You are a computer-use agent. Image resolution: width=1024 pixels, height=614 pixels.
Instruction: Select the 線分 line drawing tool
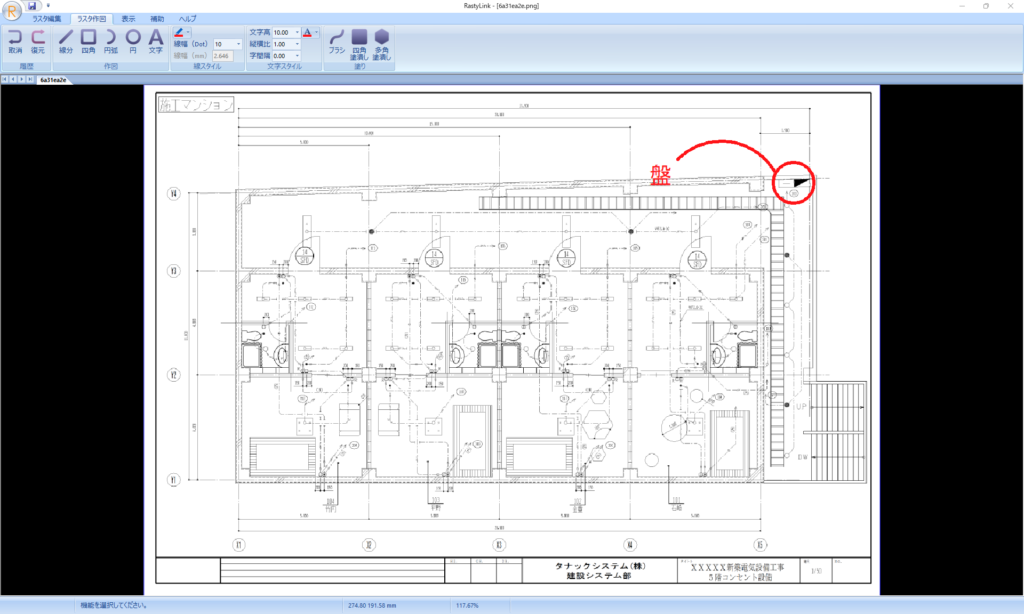pyautogui.click(x=66, y=41)
